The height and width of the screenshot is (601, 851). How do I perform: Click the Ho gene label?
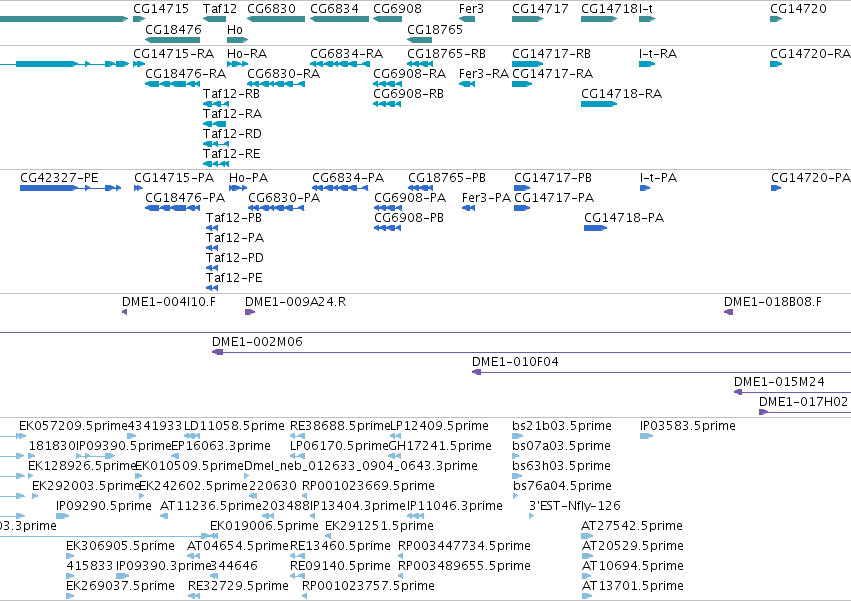[234, 30]
